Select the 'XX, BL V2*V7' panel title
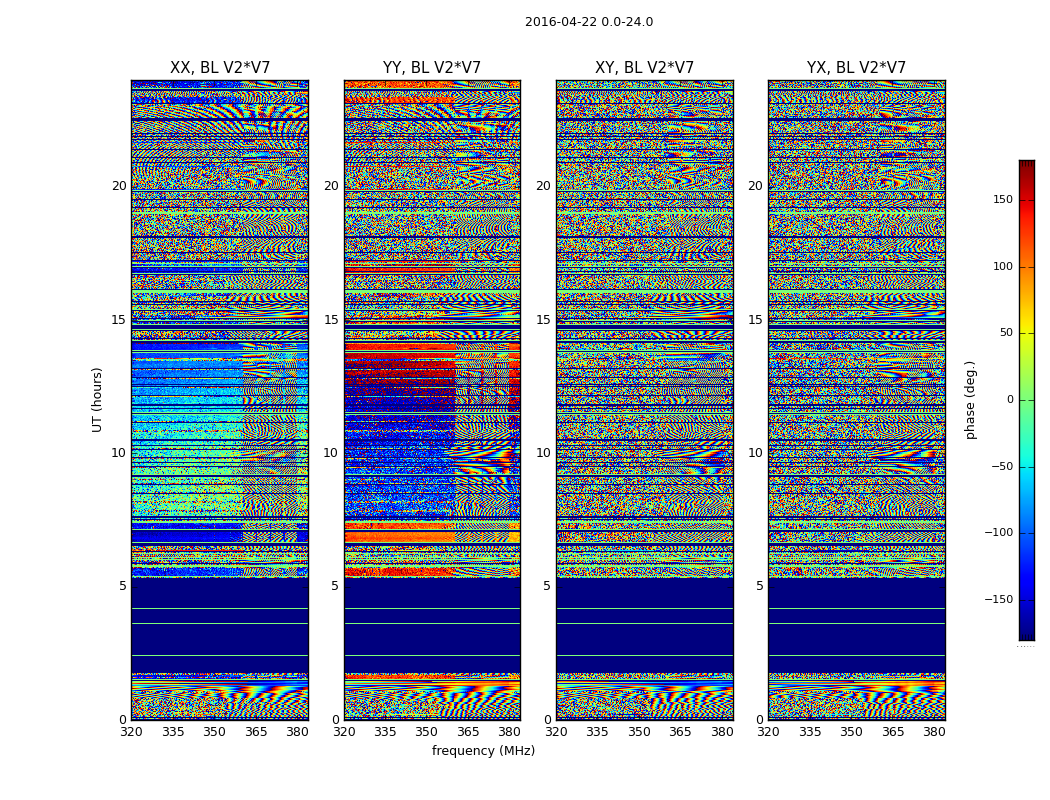 coord(220,68)
